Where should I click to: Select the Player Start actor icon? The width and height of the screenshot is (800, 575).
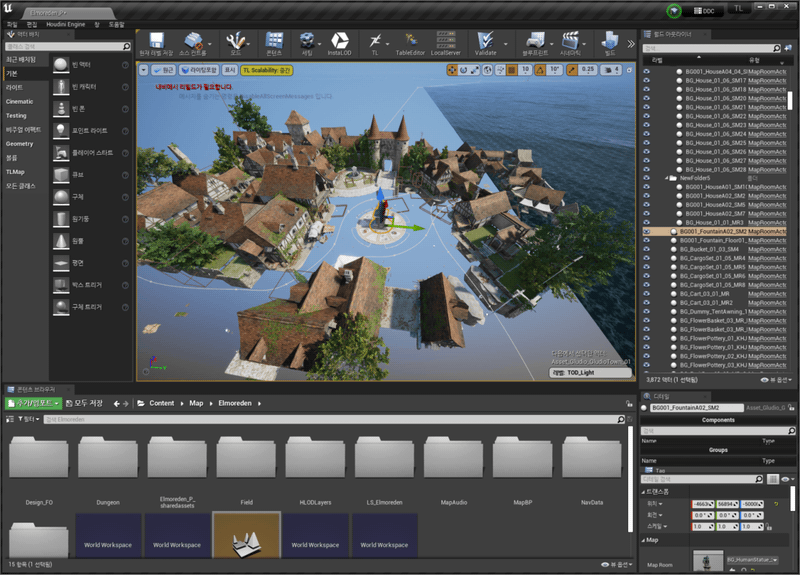coord(62,152)
